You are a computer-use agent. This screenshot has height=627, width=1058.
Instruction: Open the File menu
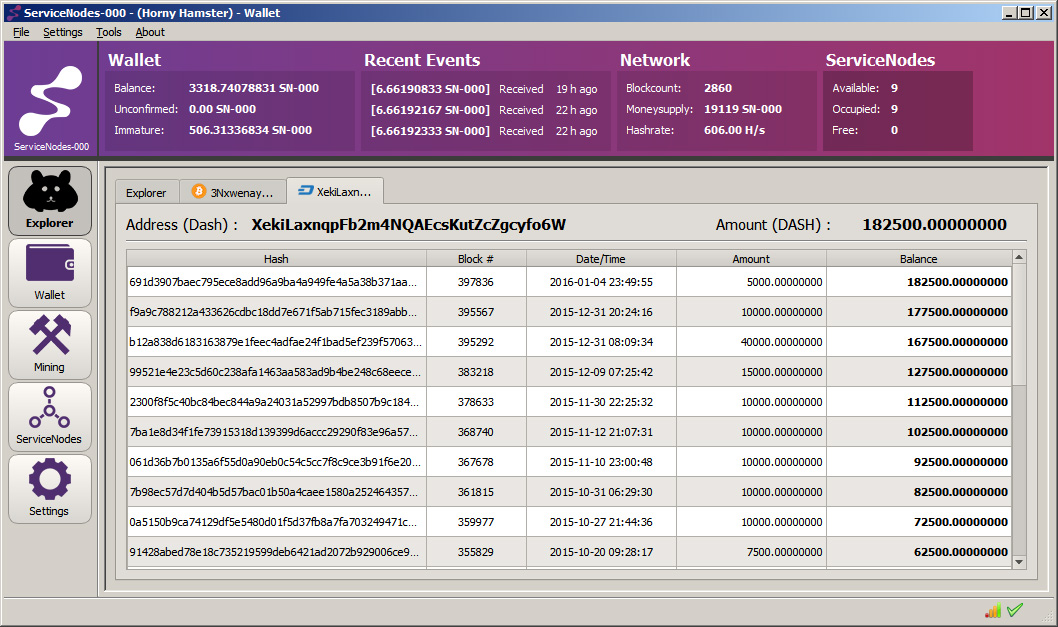point(21,32)
